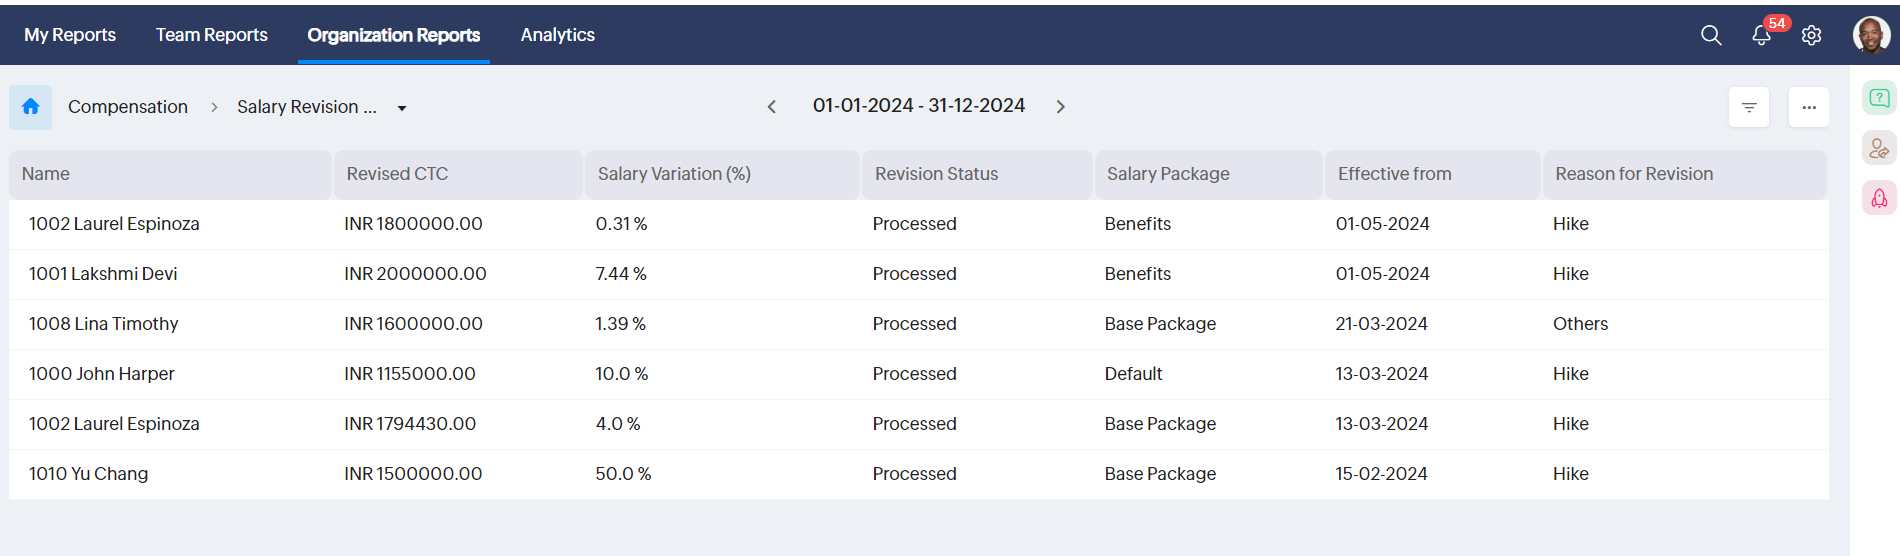Click the green help icon in sidebar
The height and width of the screenshot is (556, 1900).
coord(1879,98)
